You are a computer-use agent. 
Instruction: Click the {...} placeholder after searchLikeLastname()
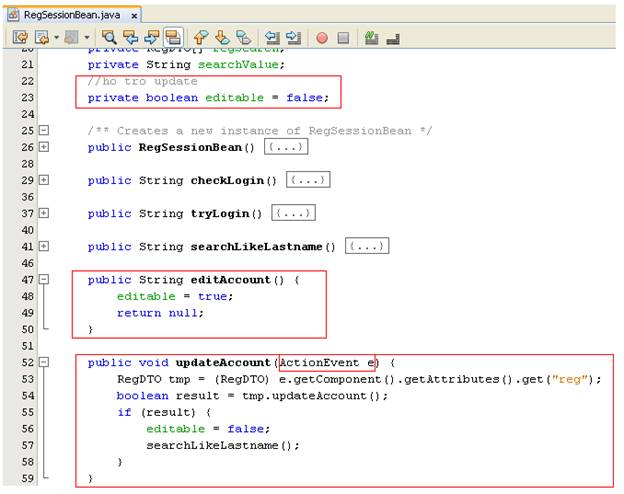tap(367, 246)
